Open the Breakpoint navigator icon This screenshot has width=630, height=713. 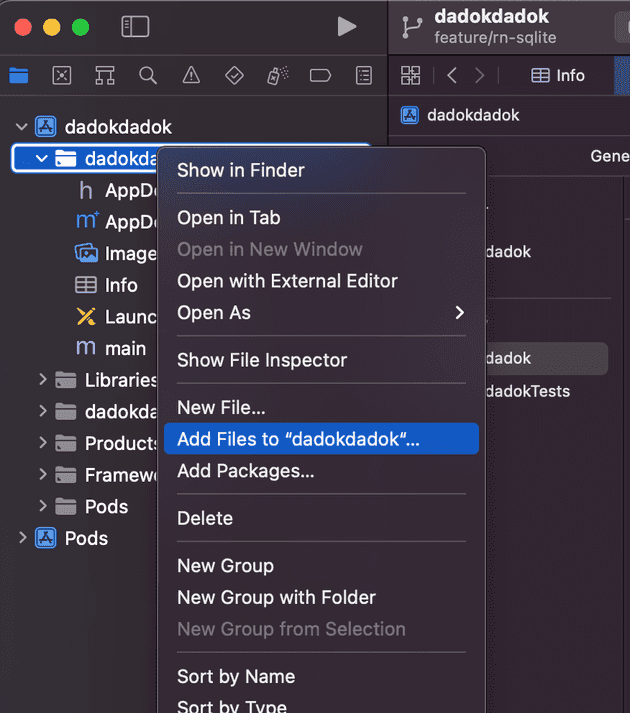coord(320,76)
